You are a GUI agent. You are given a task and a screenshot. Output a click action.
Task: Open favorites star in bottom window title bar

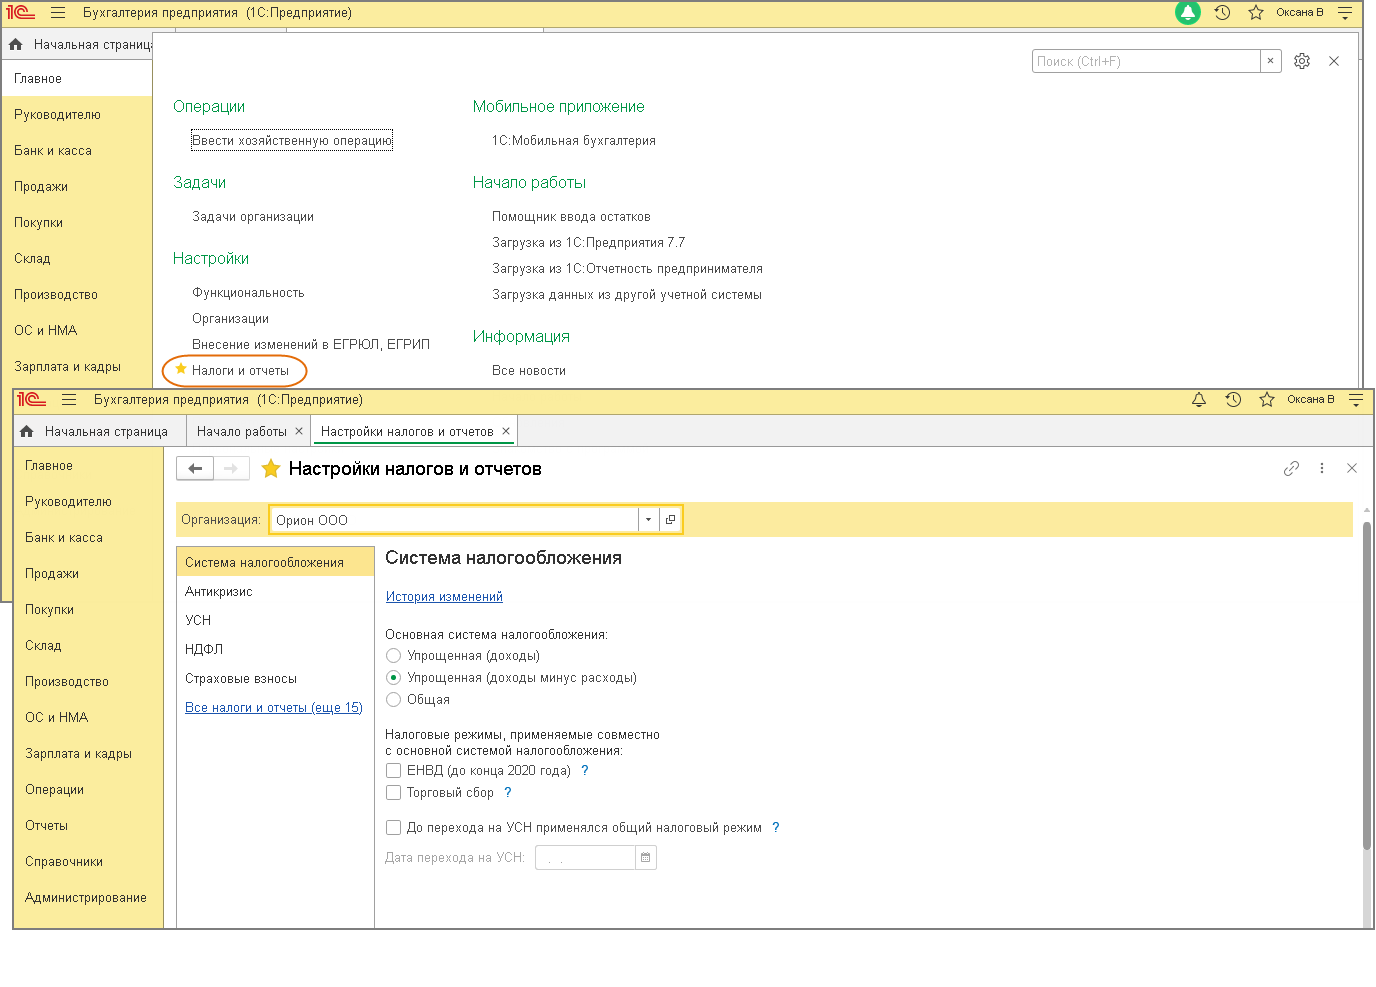(1267, 400)
